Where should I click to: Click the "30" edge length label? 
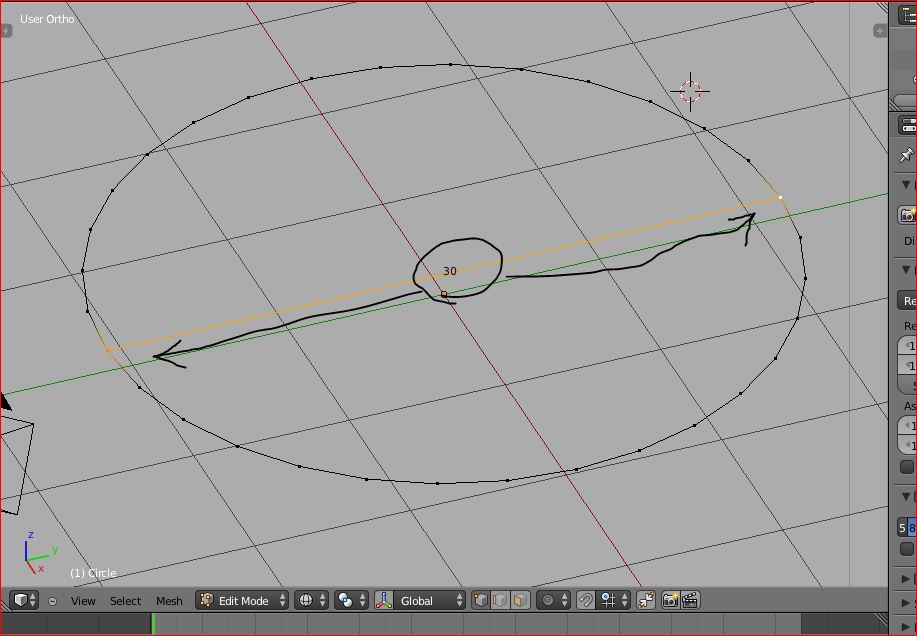[449, 271]
